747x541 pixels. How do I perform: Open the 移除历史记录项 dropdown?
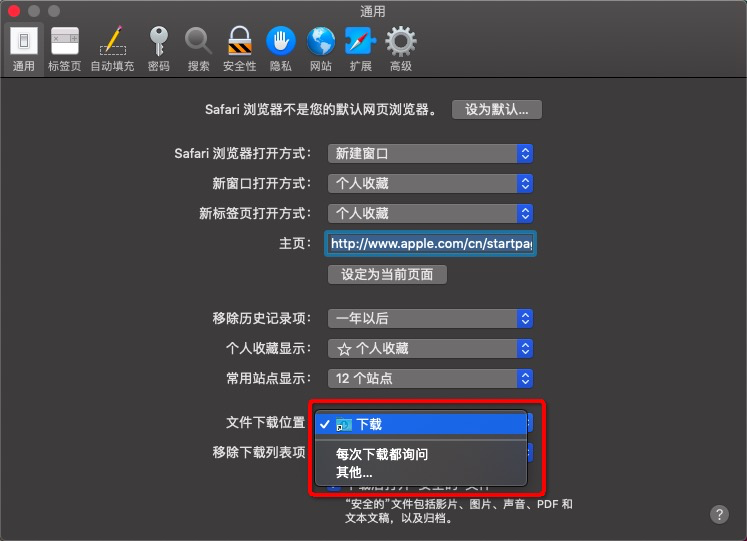[x=430, y=319]
